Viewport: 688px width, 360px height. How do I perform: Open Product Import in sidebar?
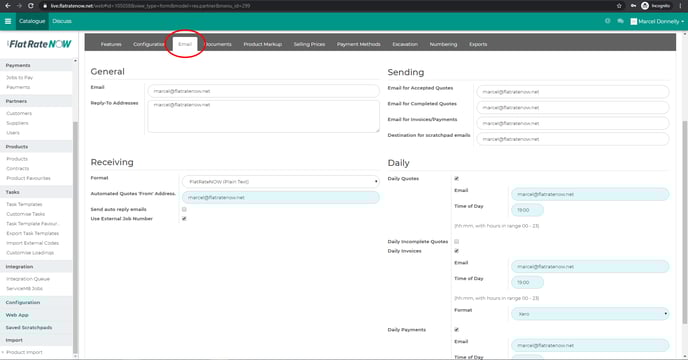pos(24,353)
